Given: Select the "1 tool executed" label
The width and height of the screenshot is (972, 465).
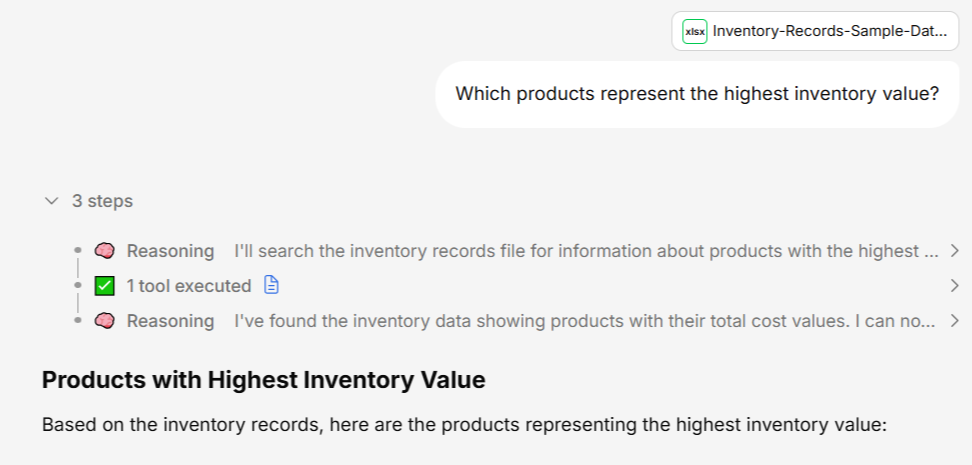Looking at the screenshot, I should tap(188, 286).
